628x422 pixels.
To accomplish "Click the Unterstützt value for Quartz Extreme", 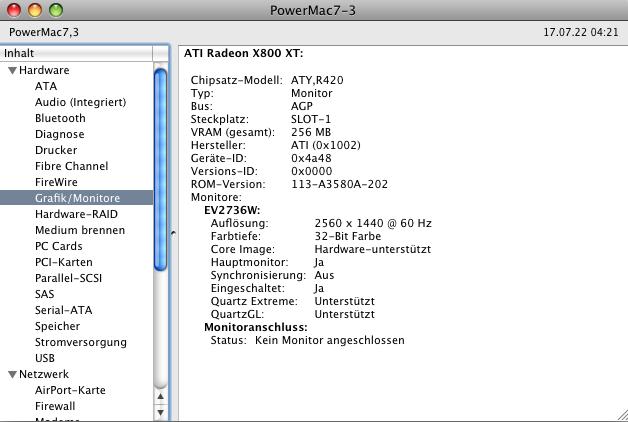I will 345,301.
